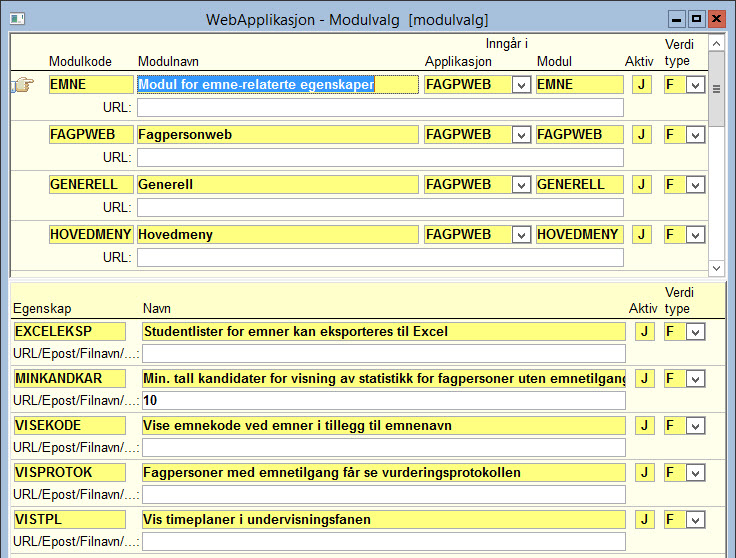
Task: Click URL/Epost/Filnavn field under VISEKODE
Action: tap(384, 447)
